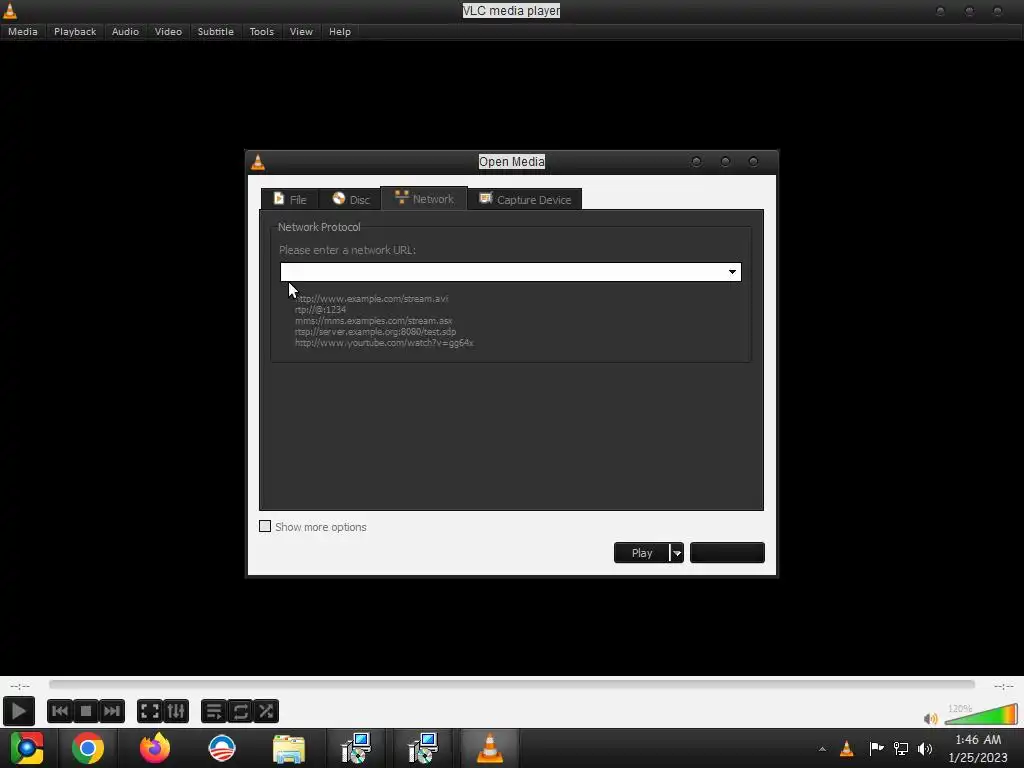Toggle the playlist view icon
1024x768 pixels.
click(x=214, y=711)
